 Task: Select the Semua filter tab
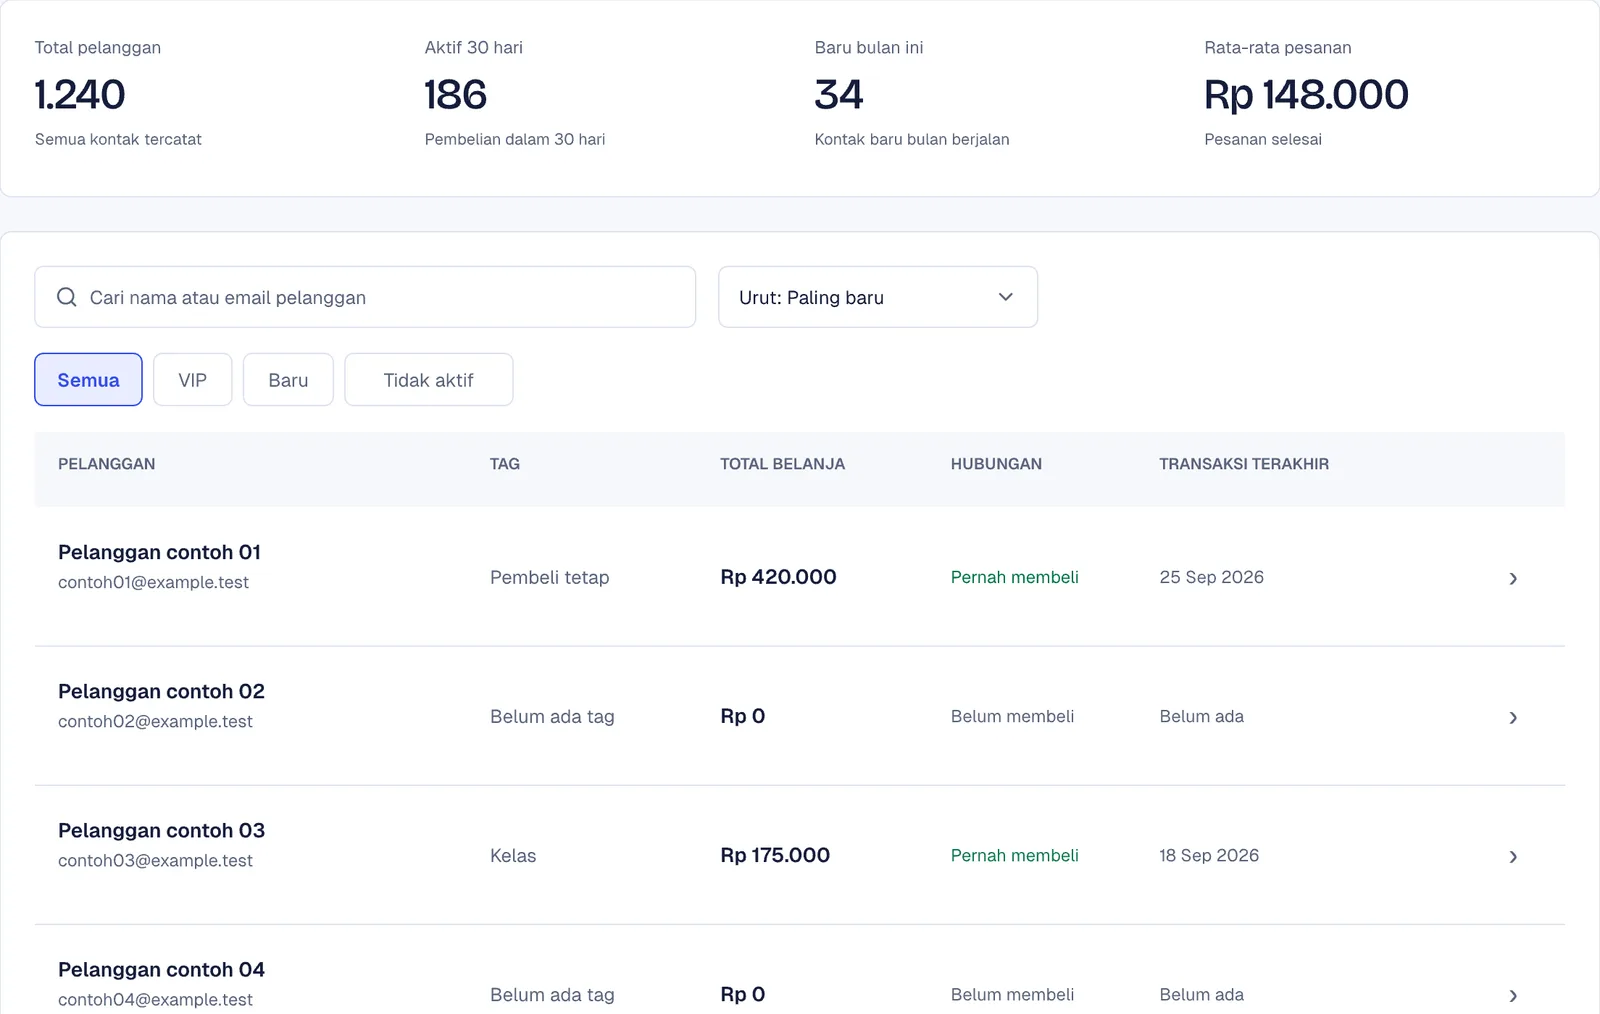pos(88,380)
